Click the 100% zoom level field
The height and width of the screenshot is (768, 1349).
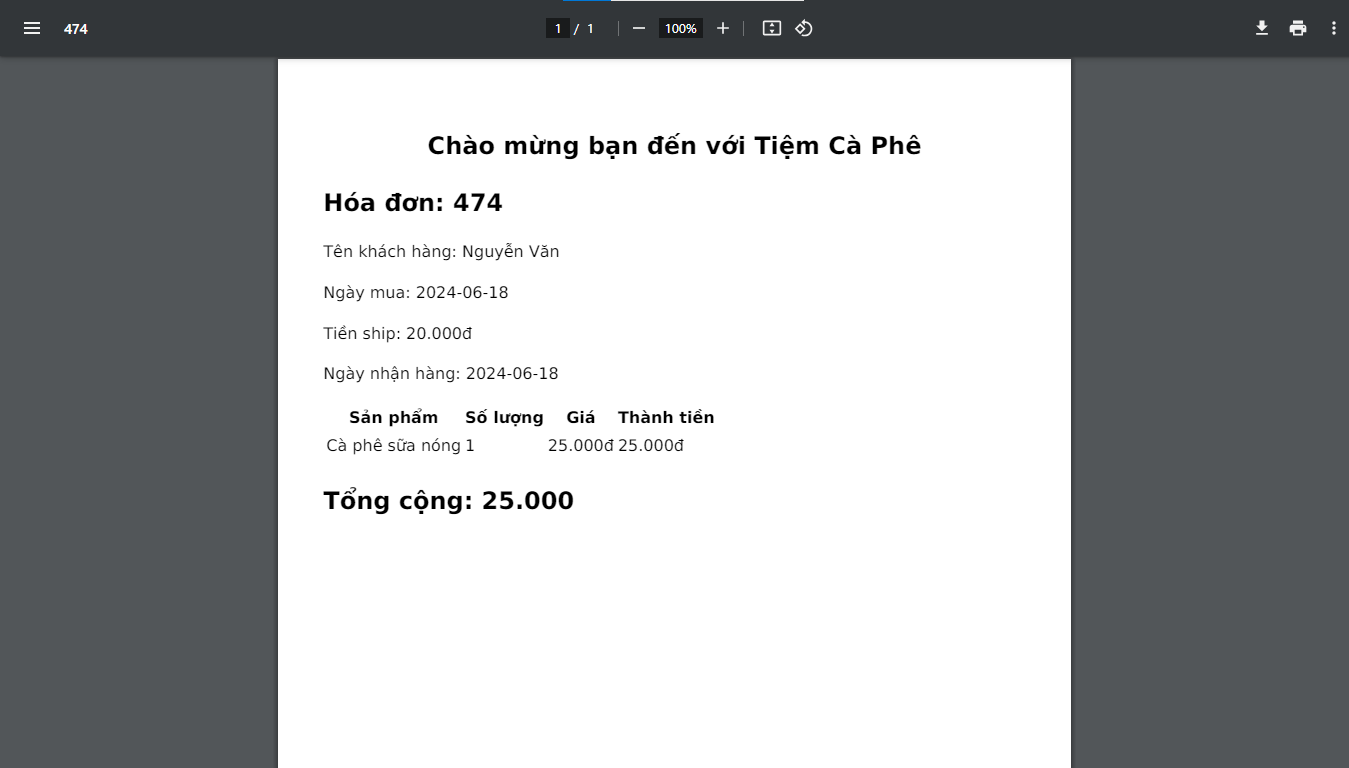tap(681, 28)
